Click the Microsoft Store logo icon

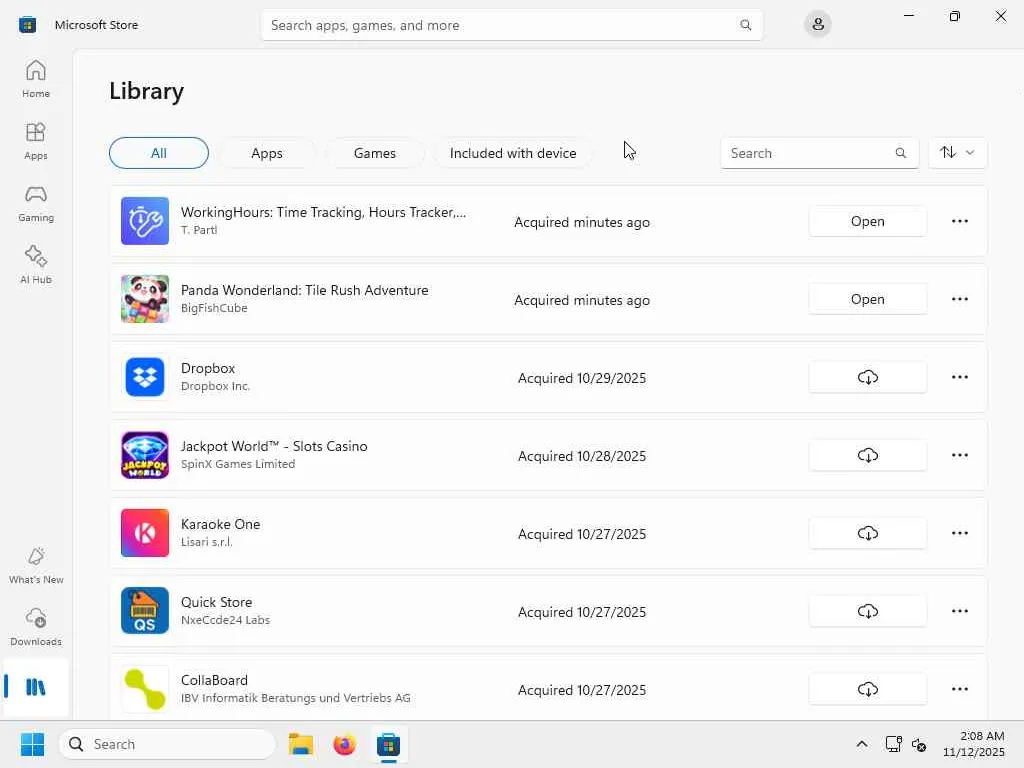[x=27, y=25]
